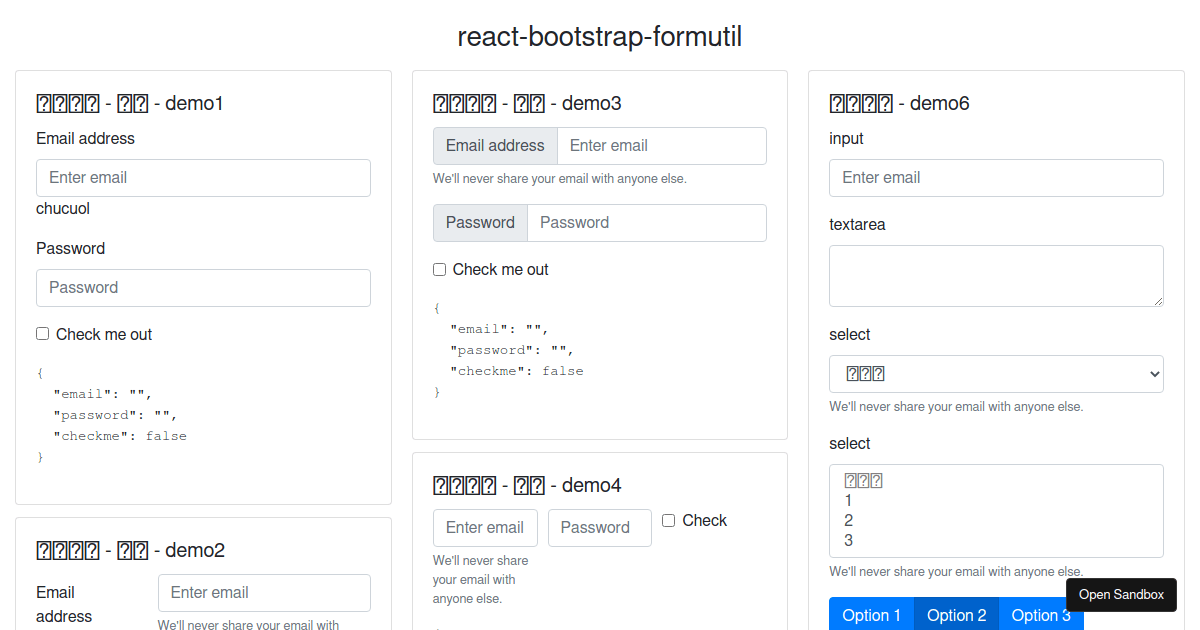Focus the email input in demo2
The height and width of the screenshot is (630, 1200).
[x=264, y=592]
